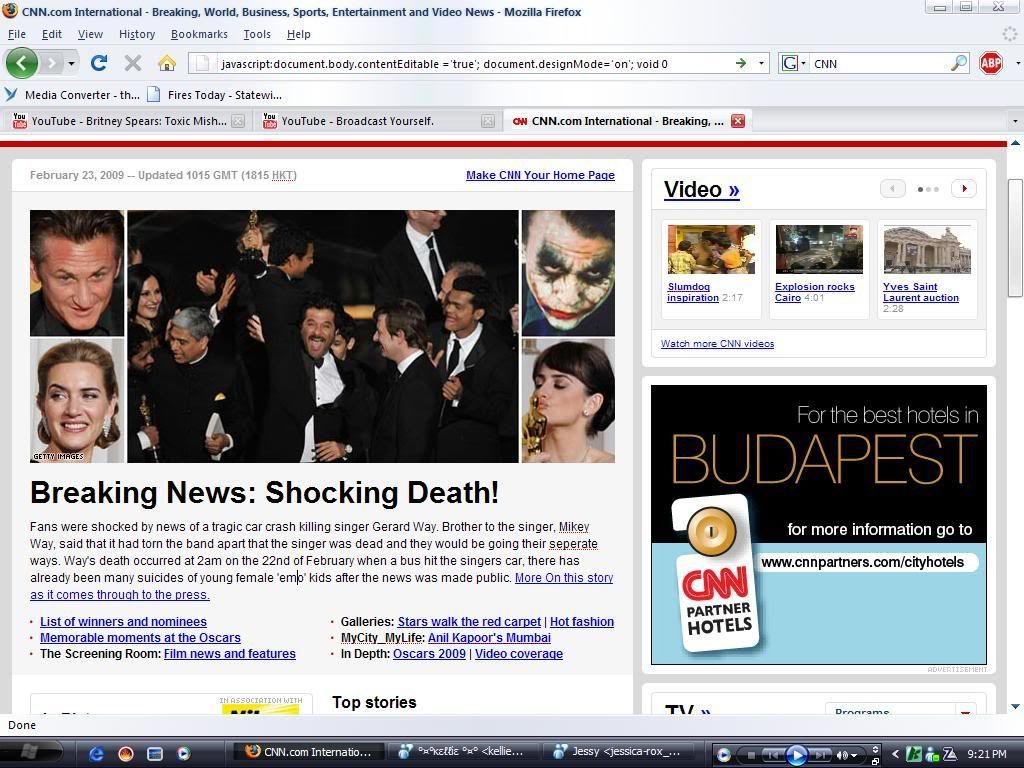This screenshot has height=768, width=1024.
Task: Go to the Home page icon
Action: (167, 63)
